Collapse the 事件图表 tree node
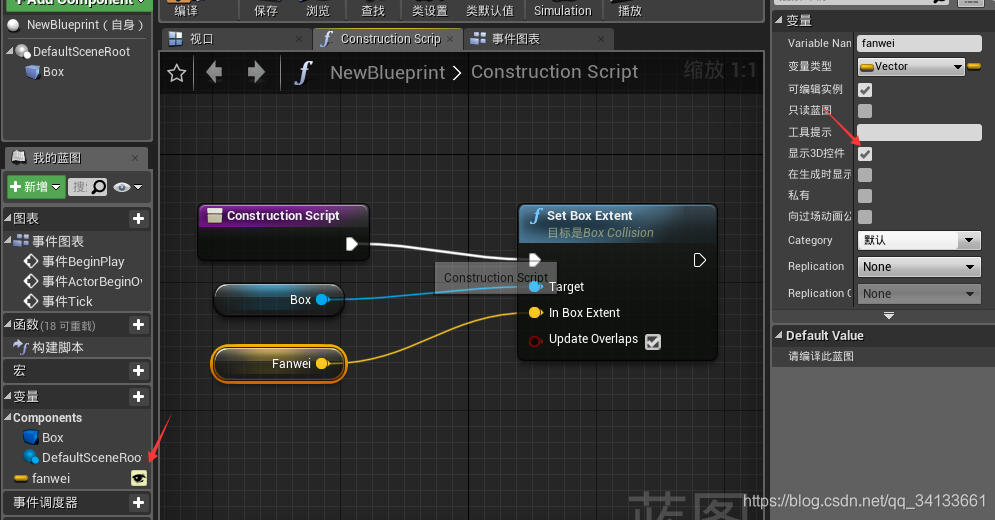 click(7, 241)
